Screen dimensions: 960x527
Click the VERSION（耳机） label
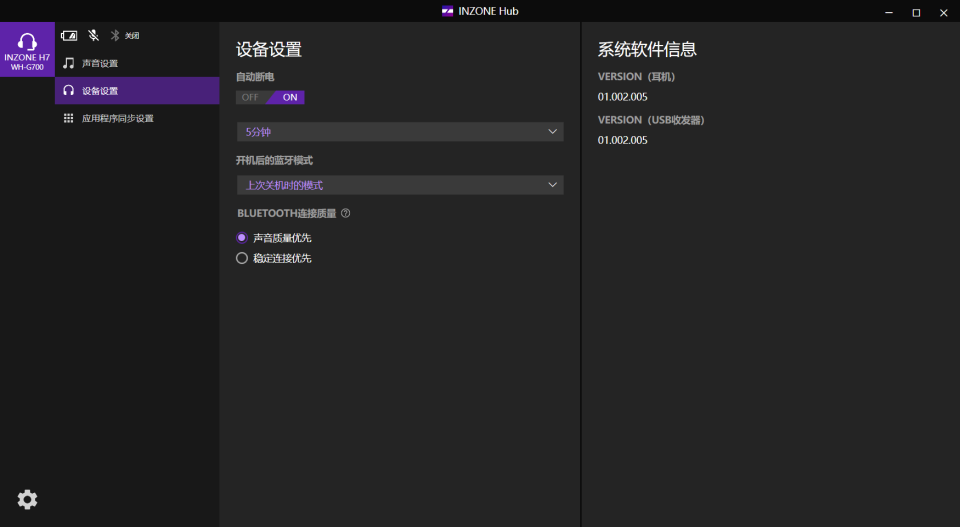(x=636, y=77)
